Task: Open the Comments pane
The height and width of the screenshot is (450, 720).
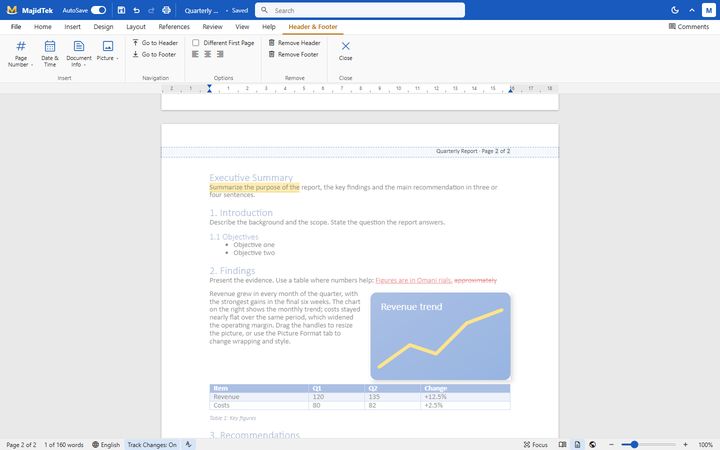Action: pyautogui.click(x=689, y=27)
